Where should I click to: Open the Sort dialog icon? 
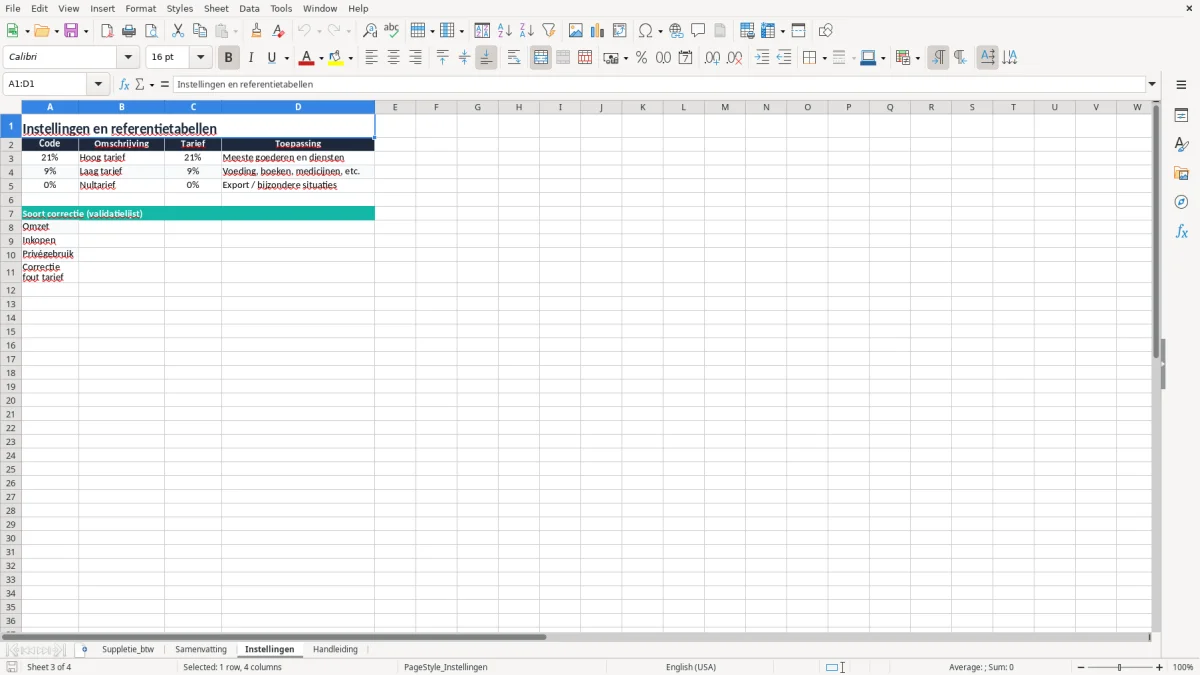[x=482, y=31]
